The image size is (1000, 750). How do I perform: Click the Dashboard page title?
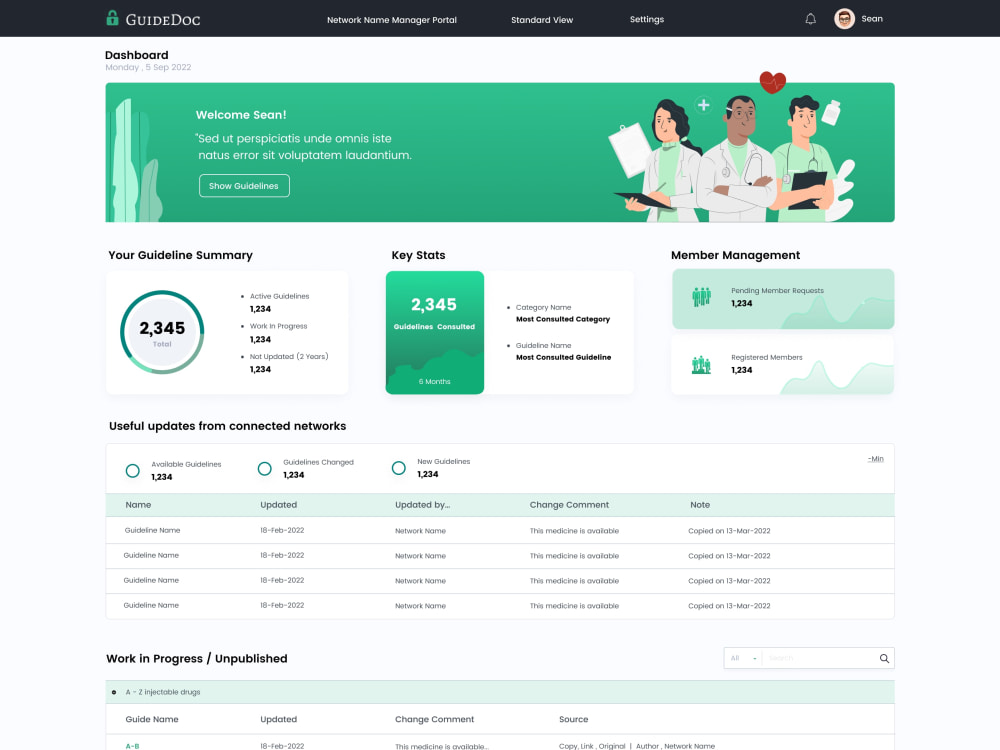136,55
